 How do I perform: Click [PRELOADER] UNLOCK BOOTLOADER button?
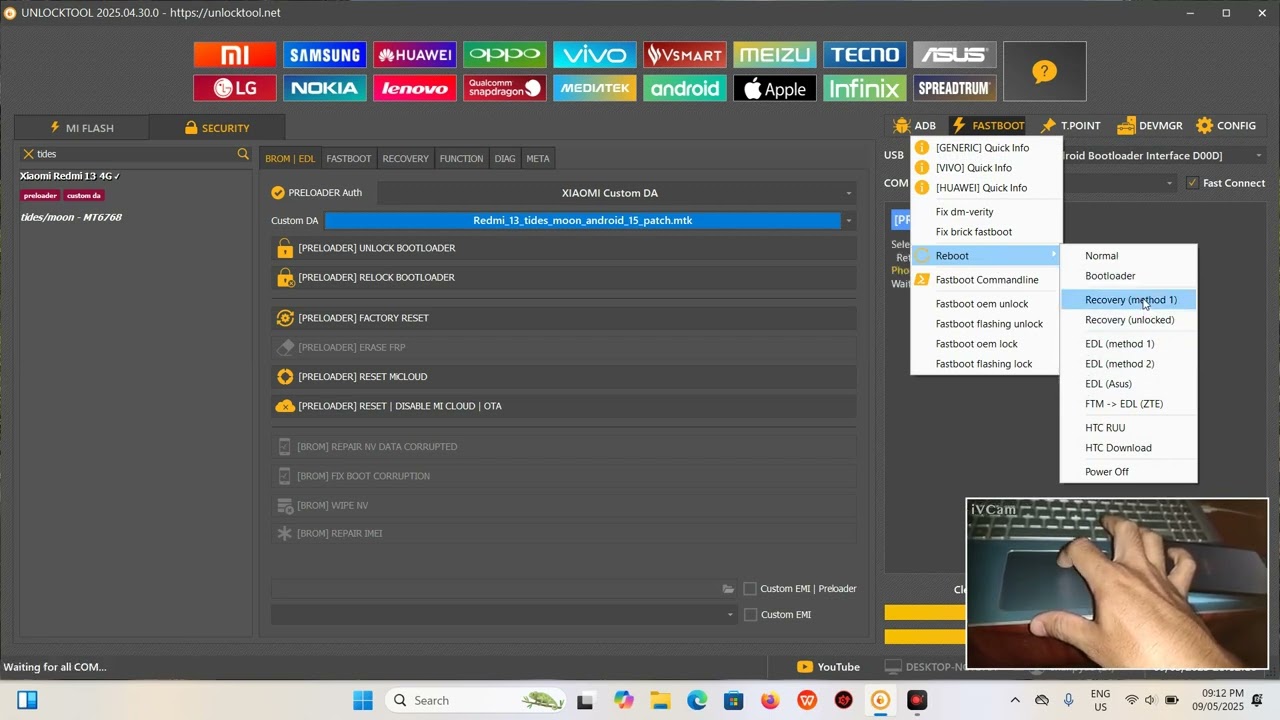[564, 248]
